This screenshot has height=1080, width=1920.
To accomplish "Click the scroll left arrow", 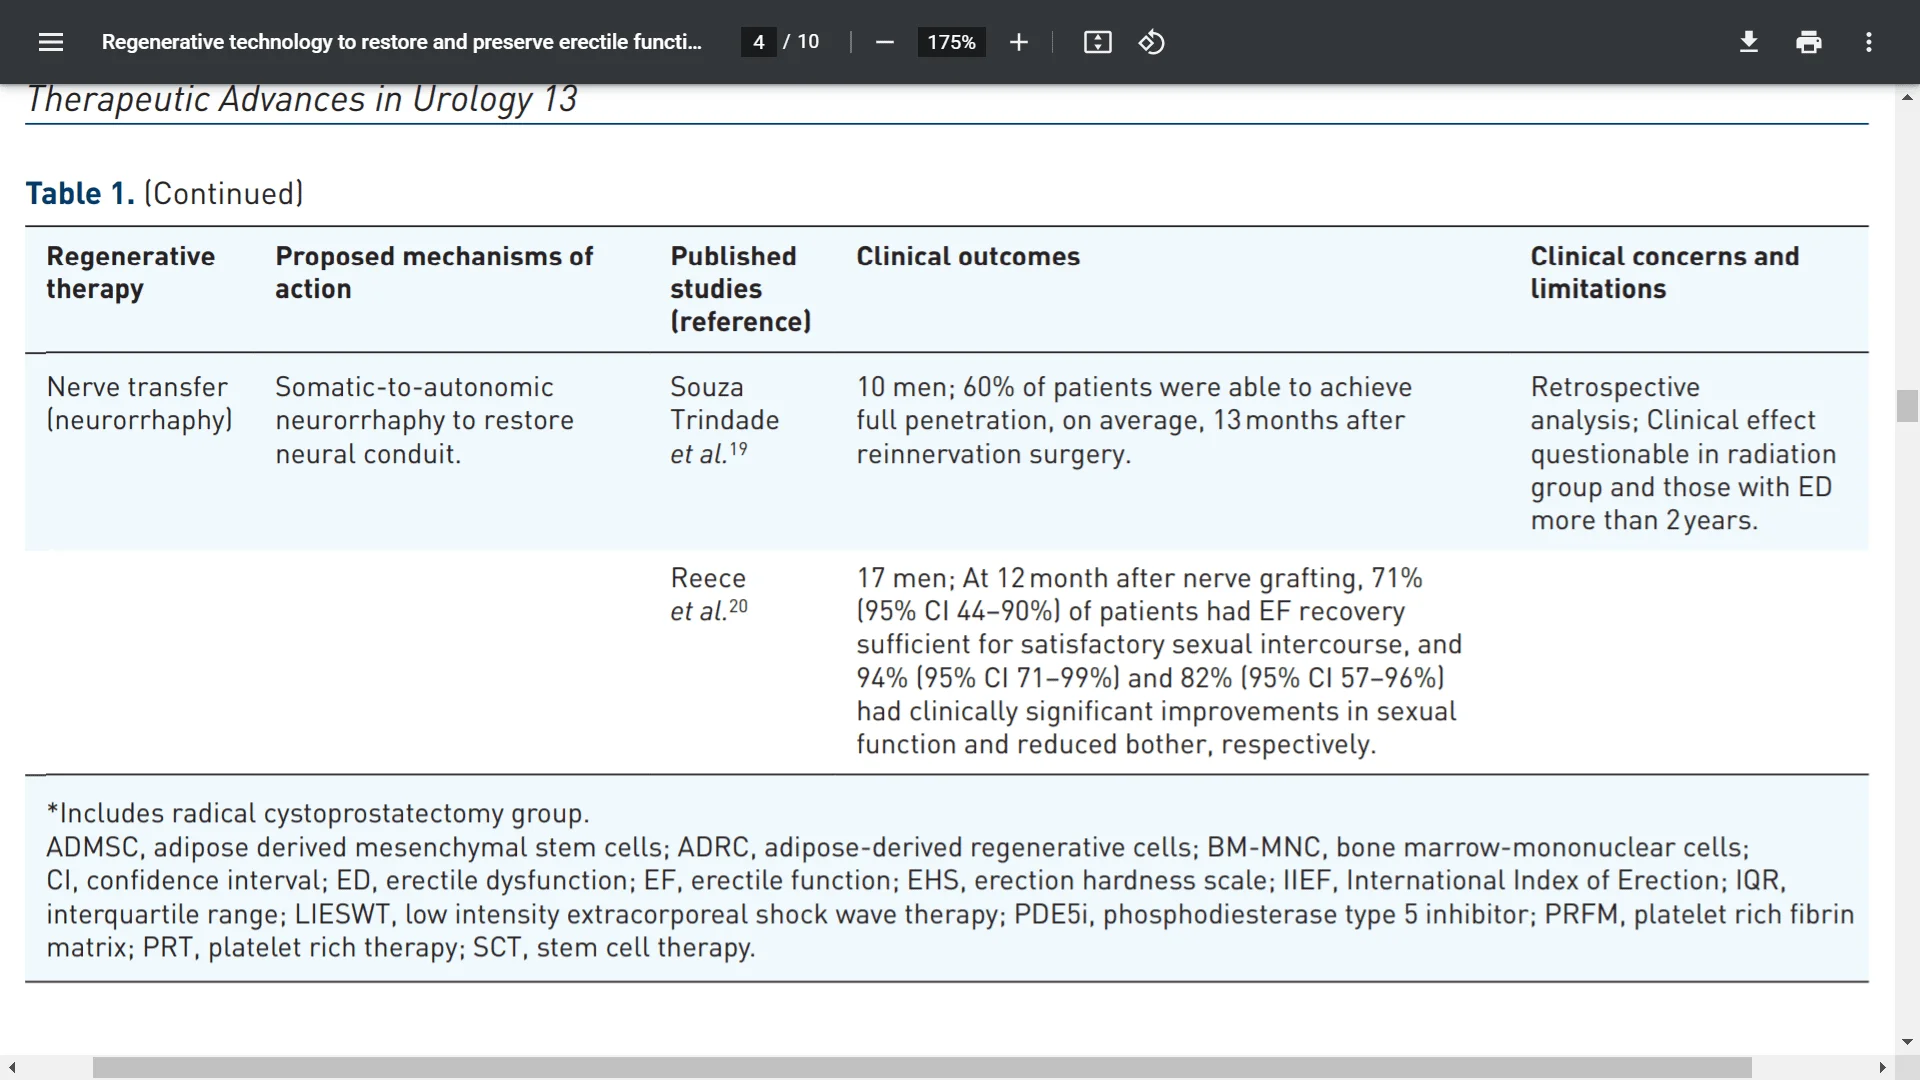I will pos(12,1068).
